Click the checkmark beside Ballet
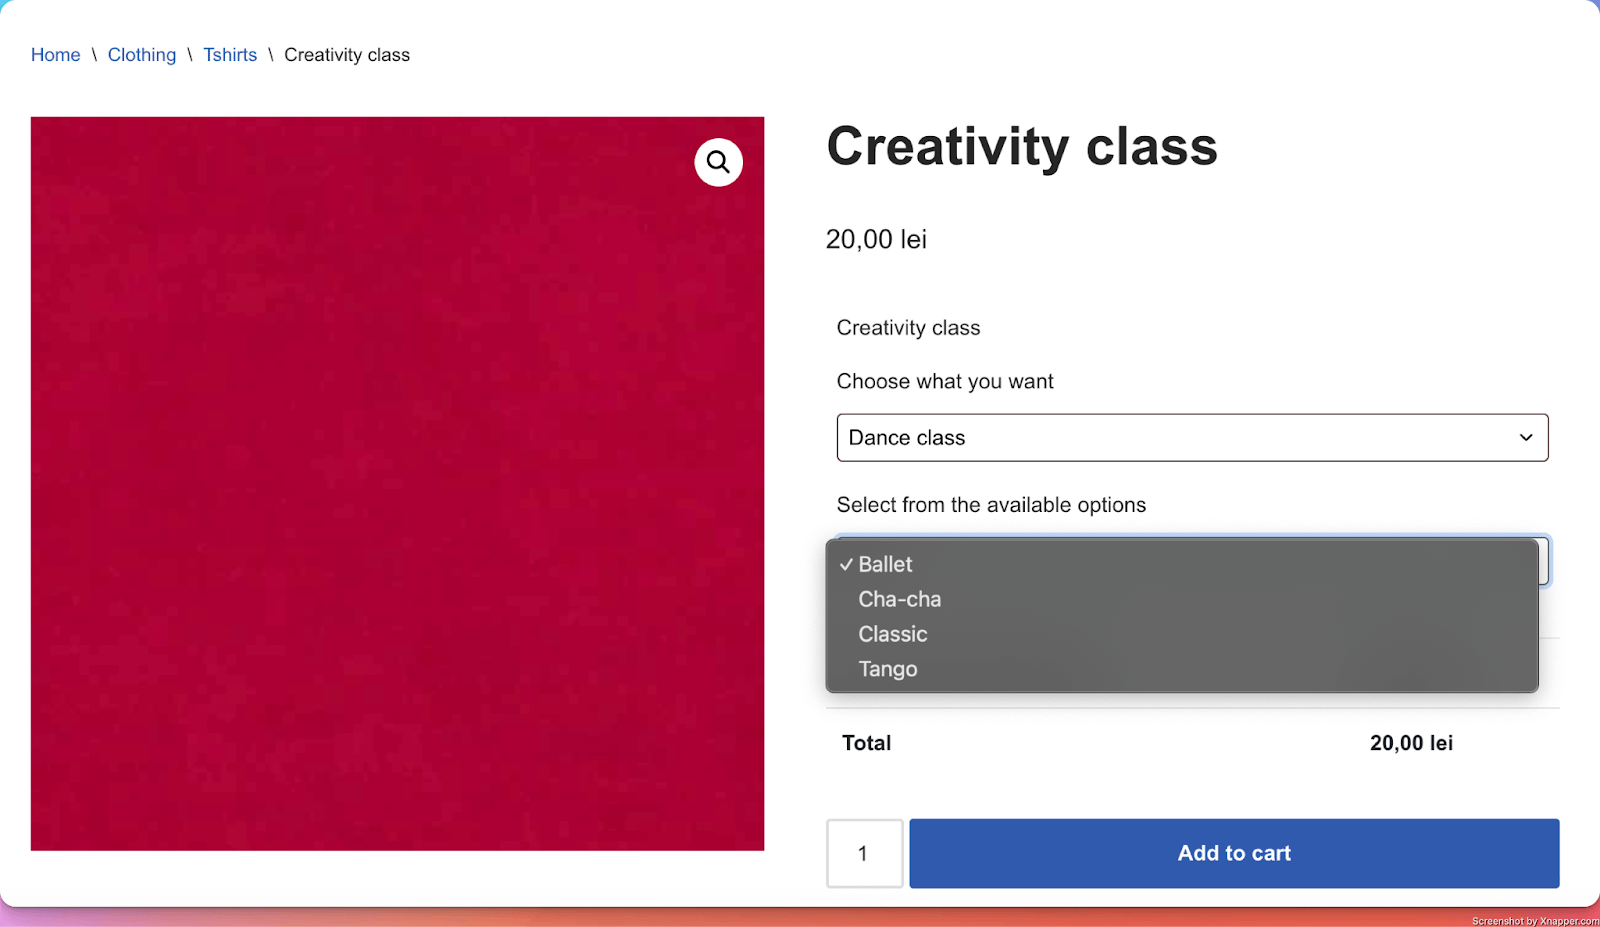 846,565
